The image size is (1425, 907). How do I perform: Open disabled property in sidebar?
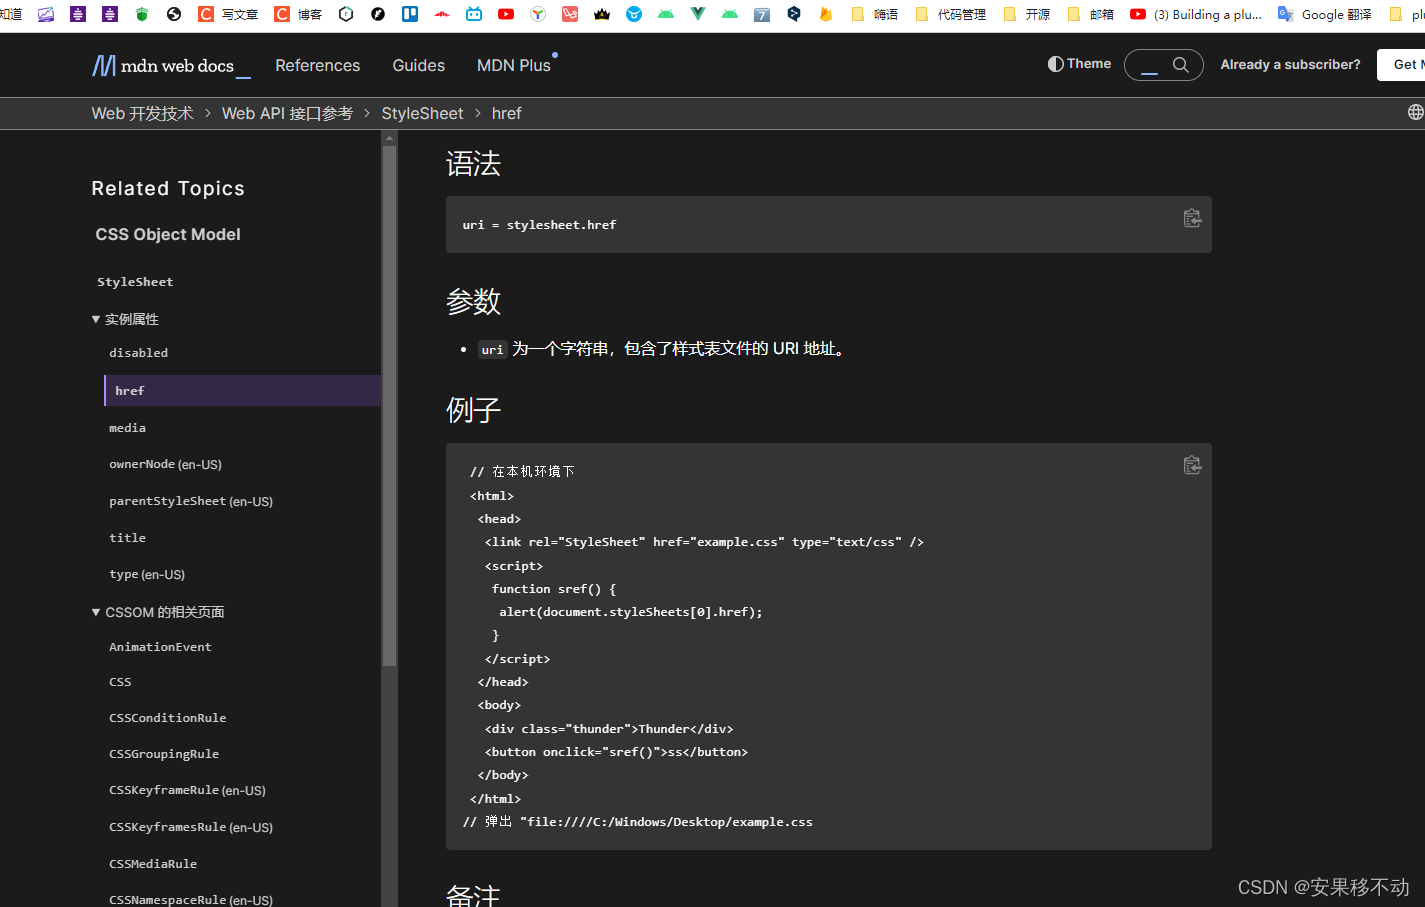[139, 353]
